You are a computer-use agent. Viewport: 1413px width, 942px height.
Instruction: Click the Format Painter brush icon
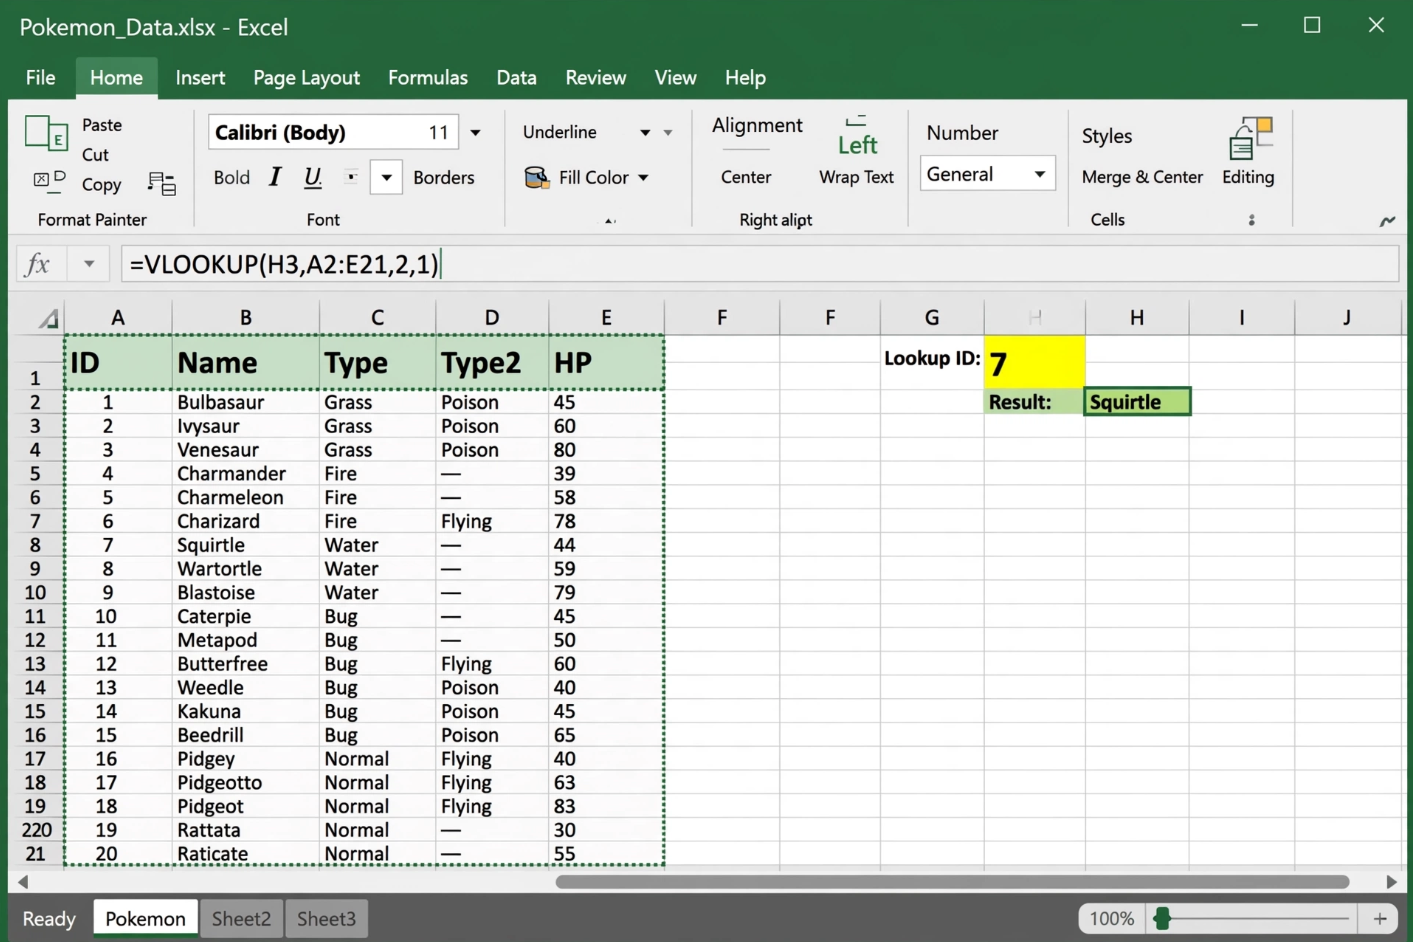[x=162, y=183]
